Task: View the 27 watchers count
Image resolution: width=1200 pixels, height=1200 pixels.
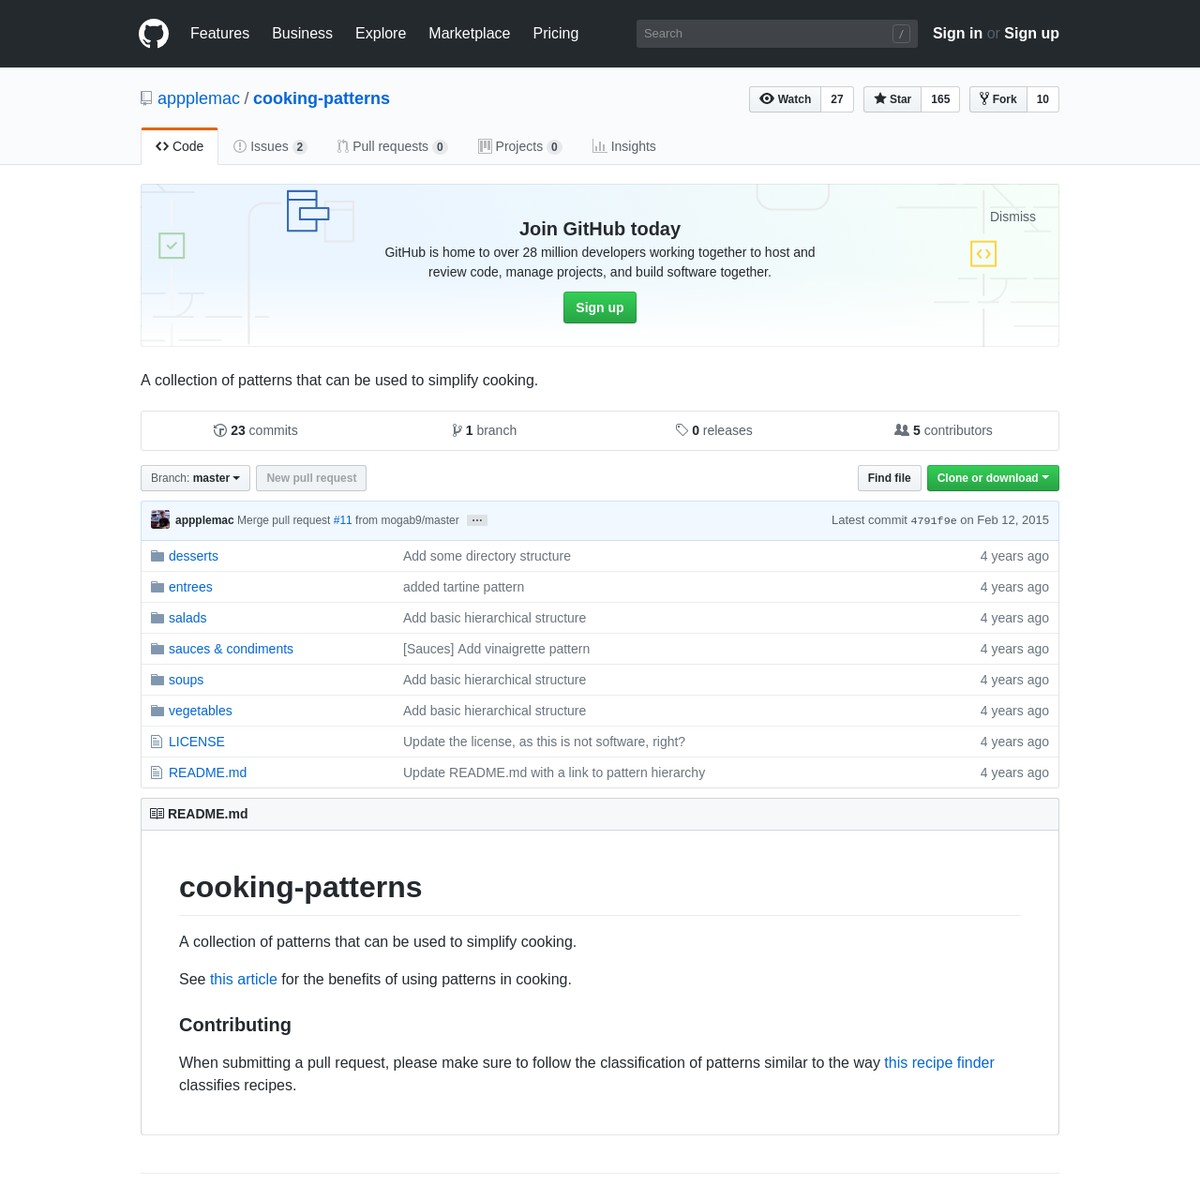Action: coord(837,99)
